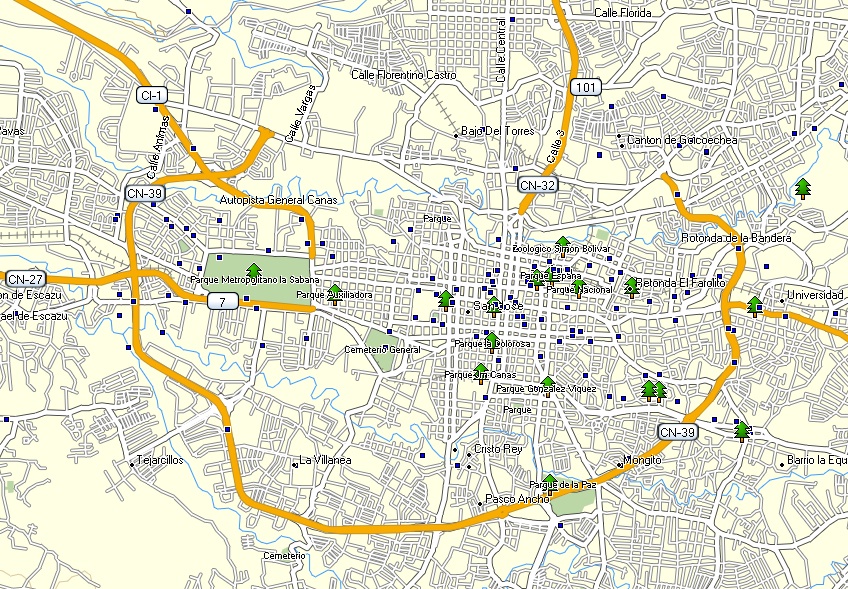Click the CN-27 highway shield

click(24, 277)
